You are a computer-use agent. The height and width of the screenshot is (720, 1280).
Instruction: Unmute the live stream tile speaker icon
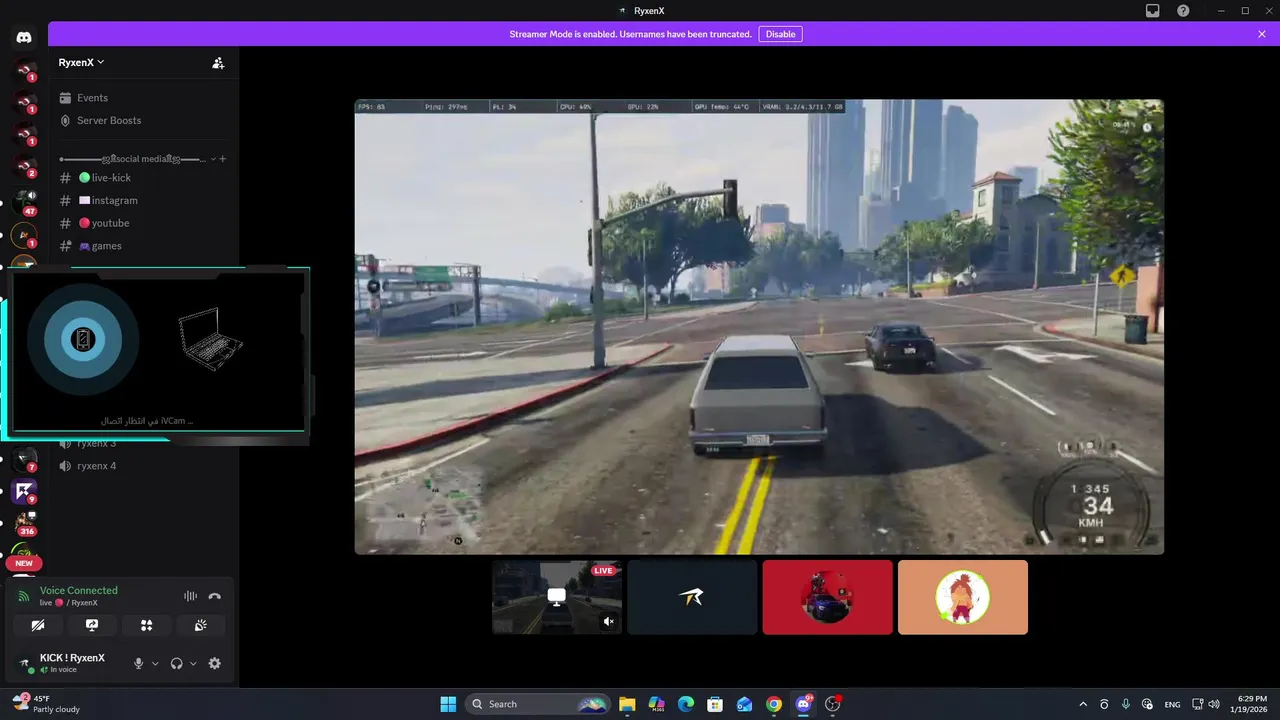click(x=608, y=622)
